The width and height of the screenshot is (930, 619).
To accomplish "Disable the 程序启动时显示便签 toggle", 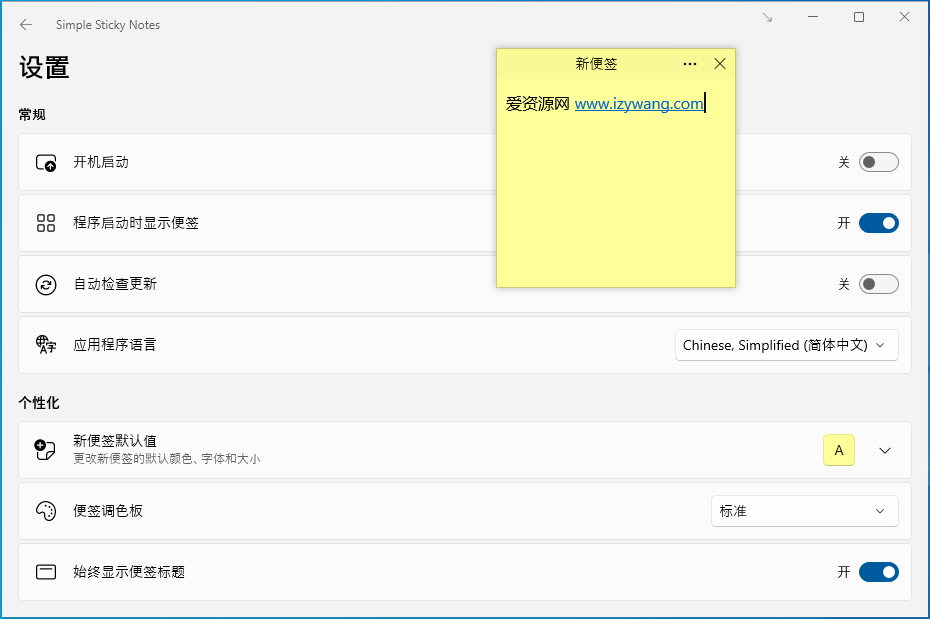I will point(878,222).
